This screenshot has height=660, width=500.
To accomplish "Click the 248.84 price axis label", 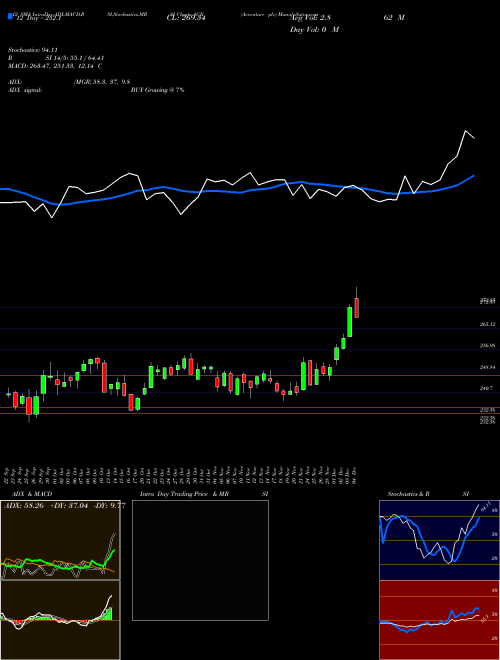I will (487, 367).
